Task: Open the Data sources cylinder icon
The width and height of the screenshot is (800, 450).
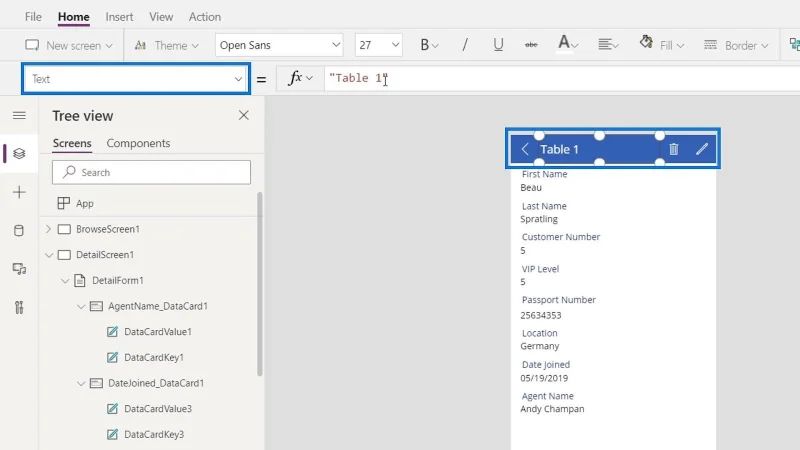Action: 19,231
